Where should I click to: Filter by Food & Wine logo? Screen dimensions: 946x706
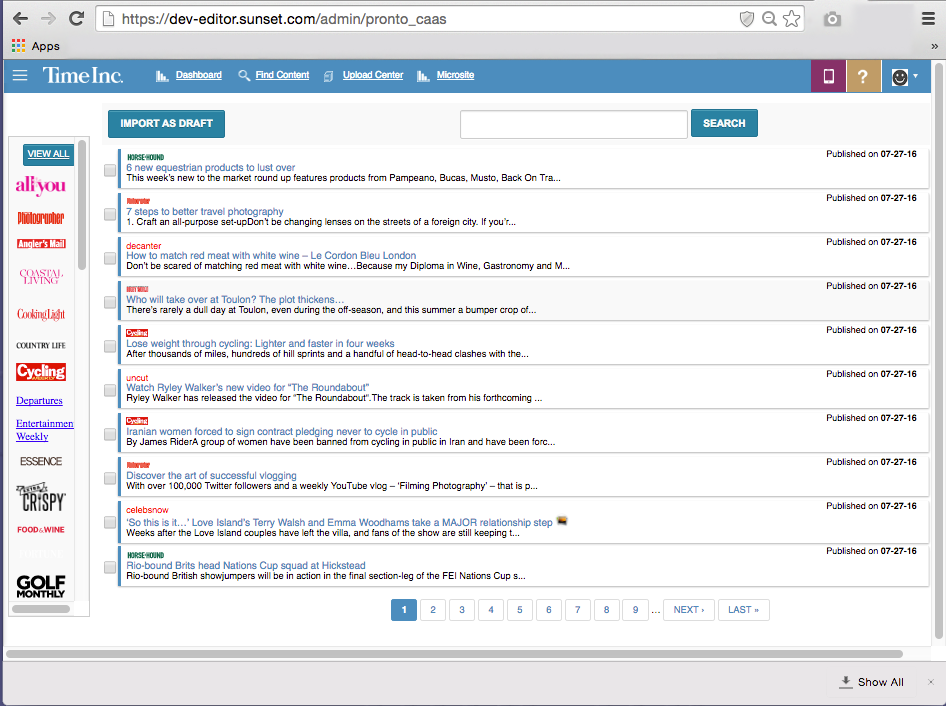[41, 530]
